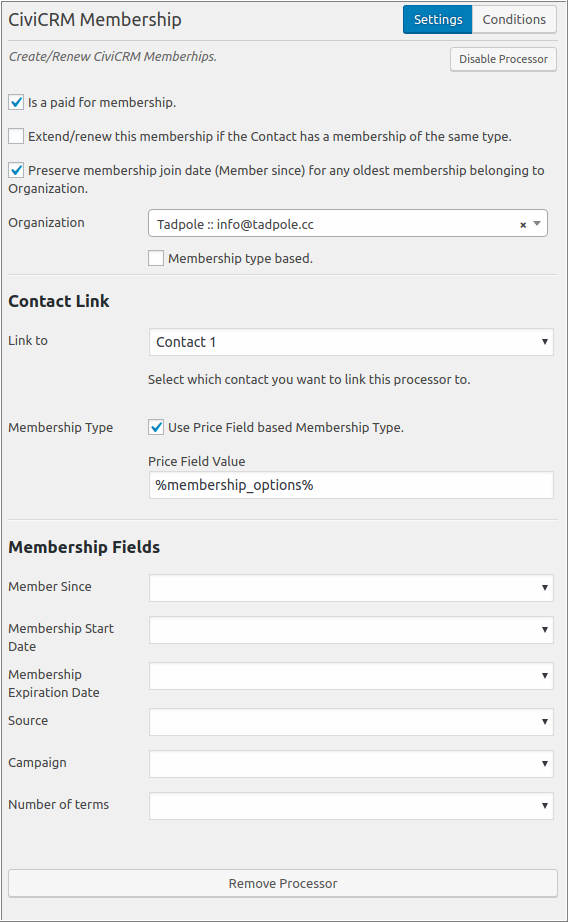
Task: Open the Link to Contact 1 dropdown
Action: [x=351, y=342]
